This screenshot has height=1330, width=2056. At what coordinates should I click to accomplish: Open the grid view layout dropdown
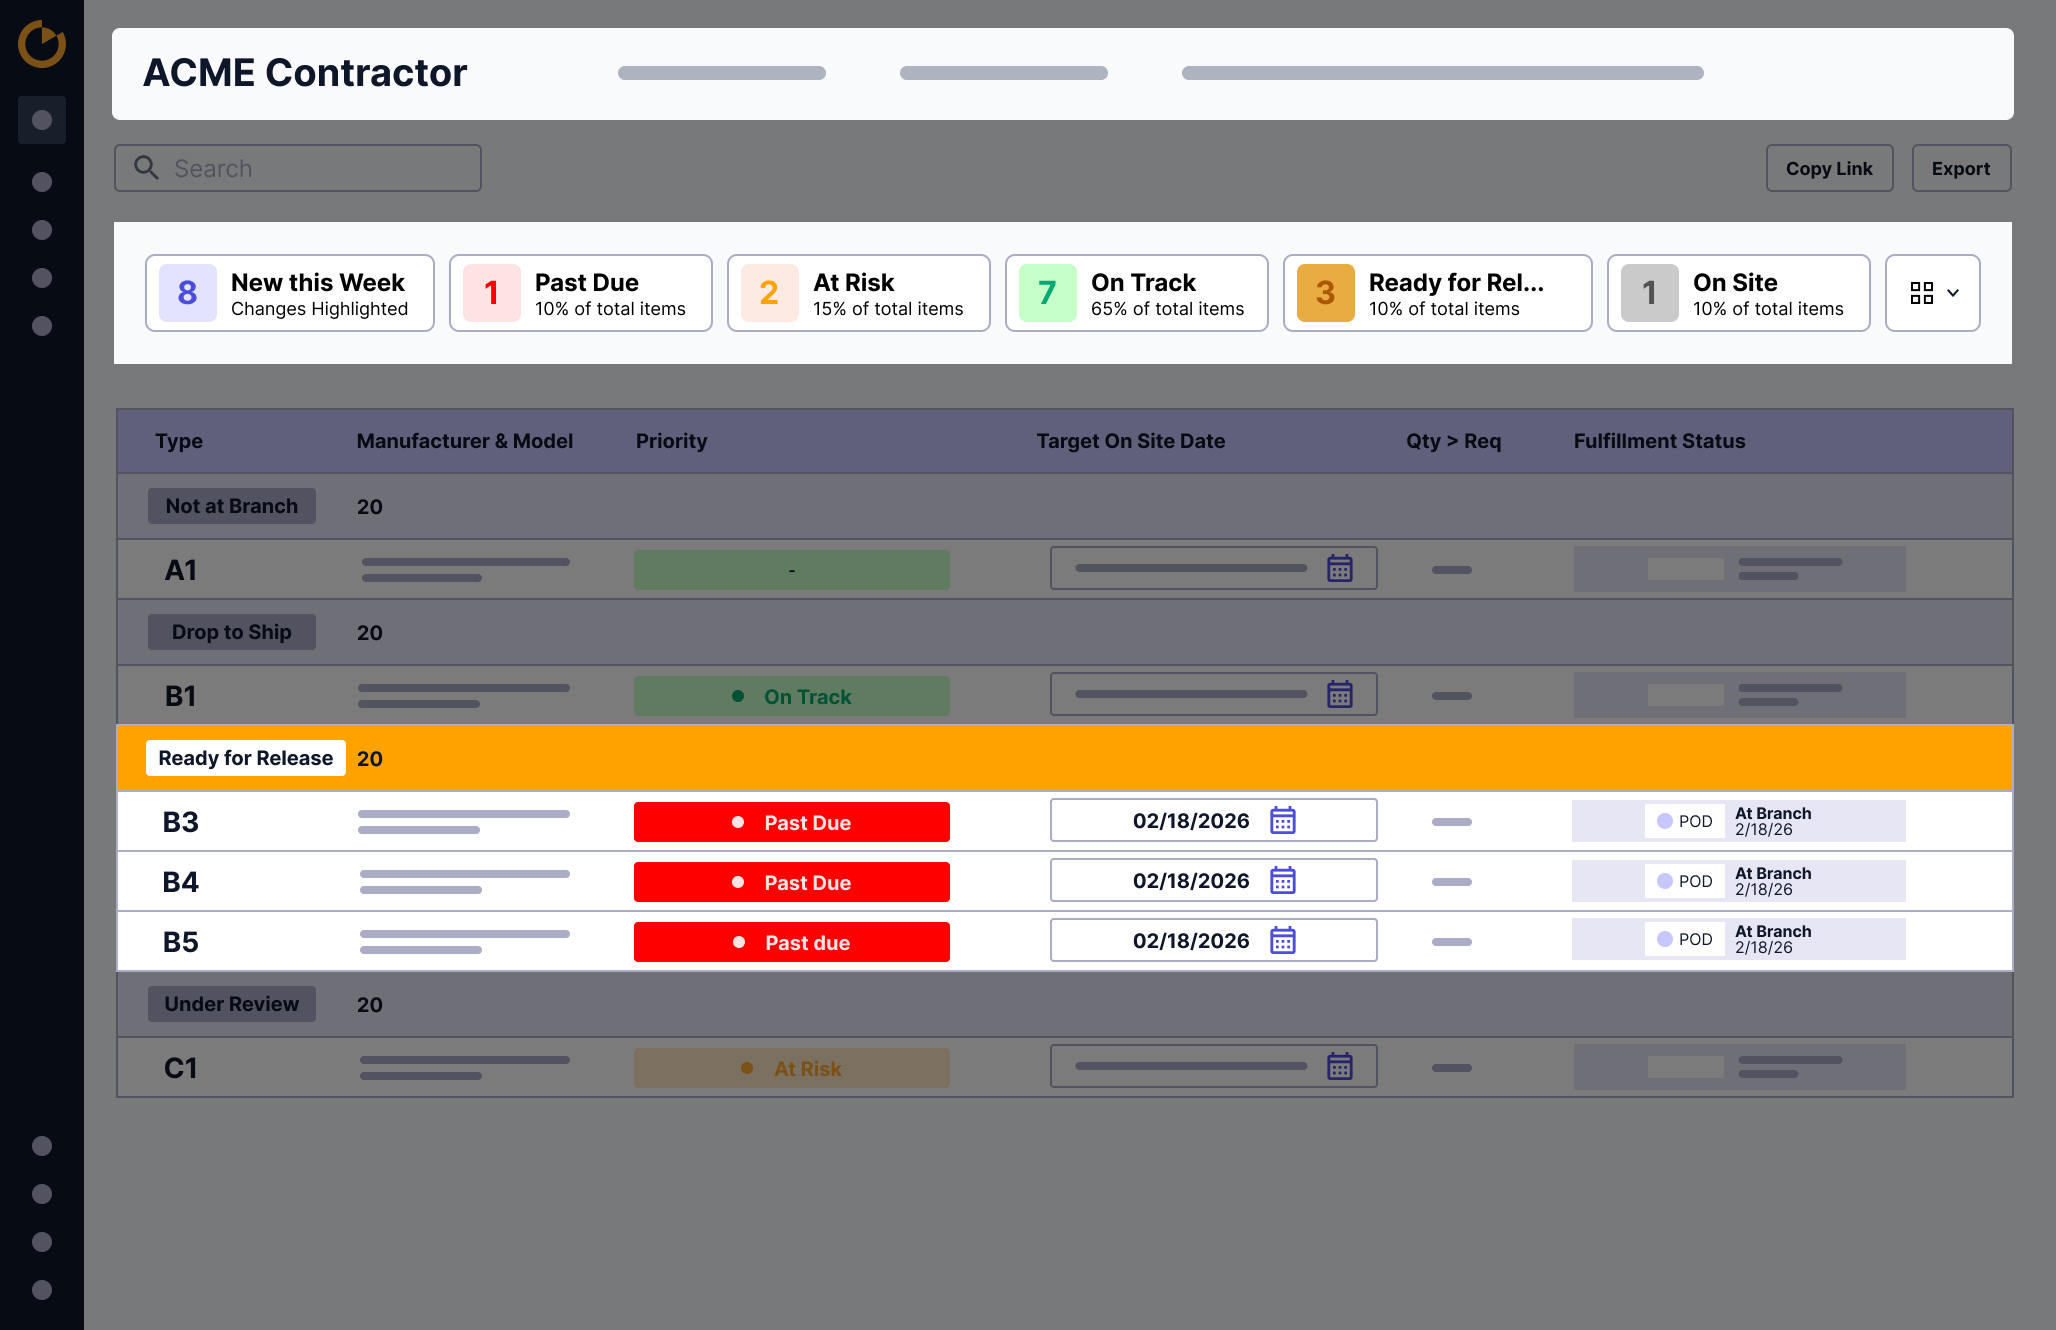click(1933, 293)
